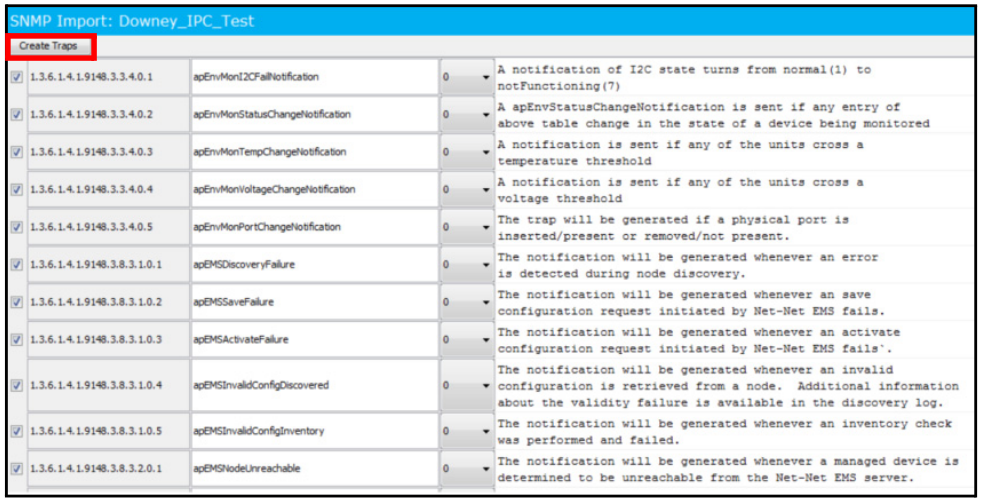This screenshot has height=502, width=982.
Task: Uncheck the apEnvMonI2CFailNotification row checkbox
Action: tap(17, 77)
